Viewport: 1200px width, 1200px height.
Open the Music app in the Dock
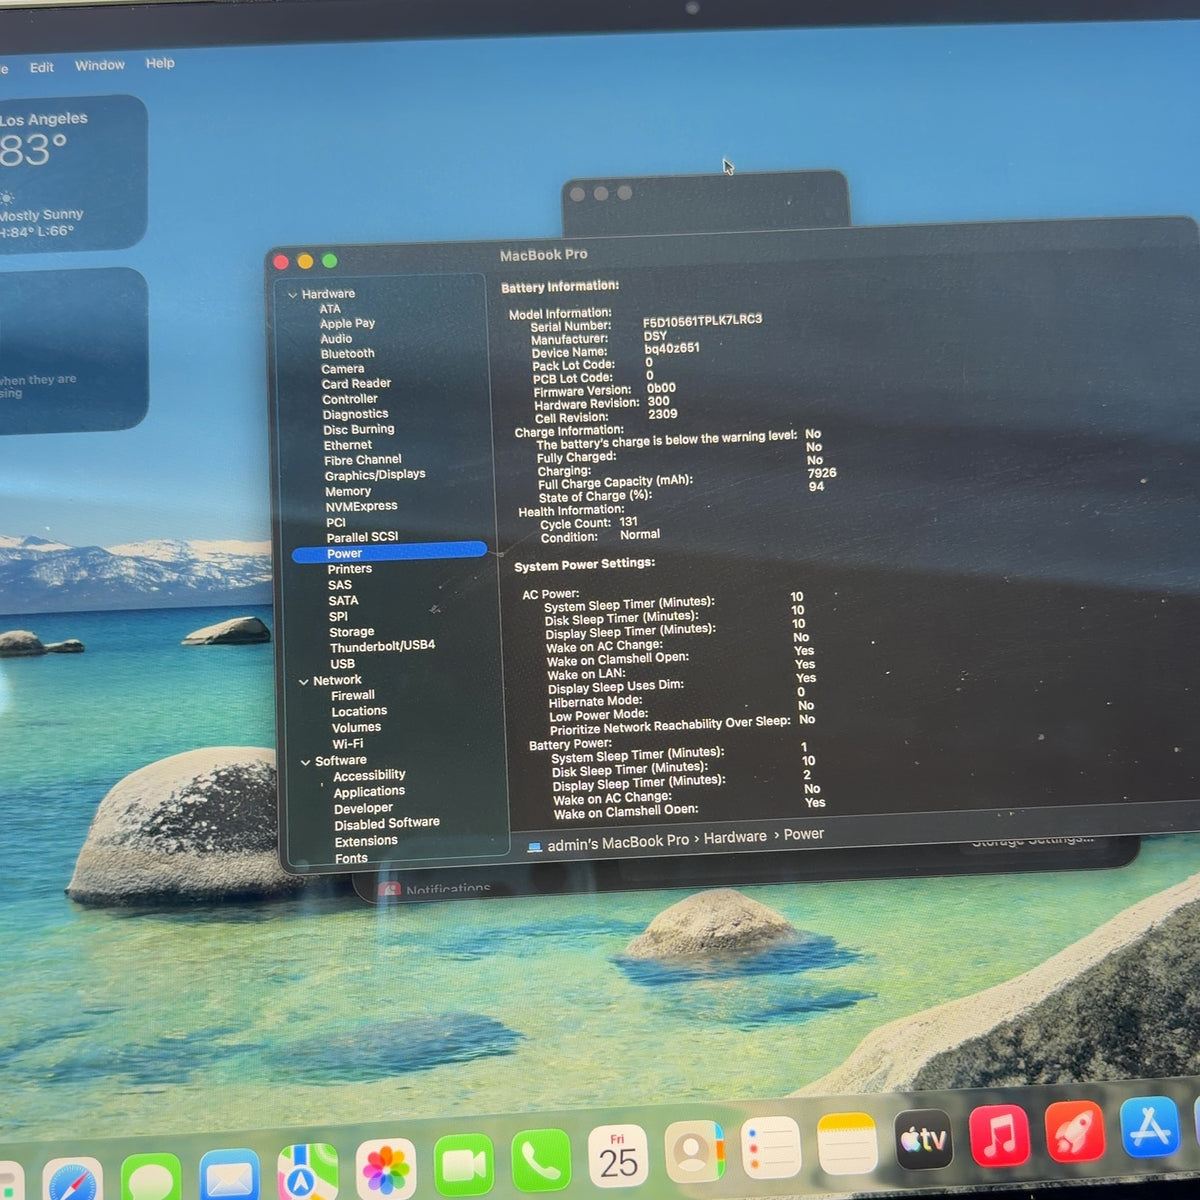[x=999, y=1135]
